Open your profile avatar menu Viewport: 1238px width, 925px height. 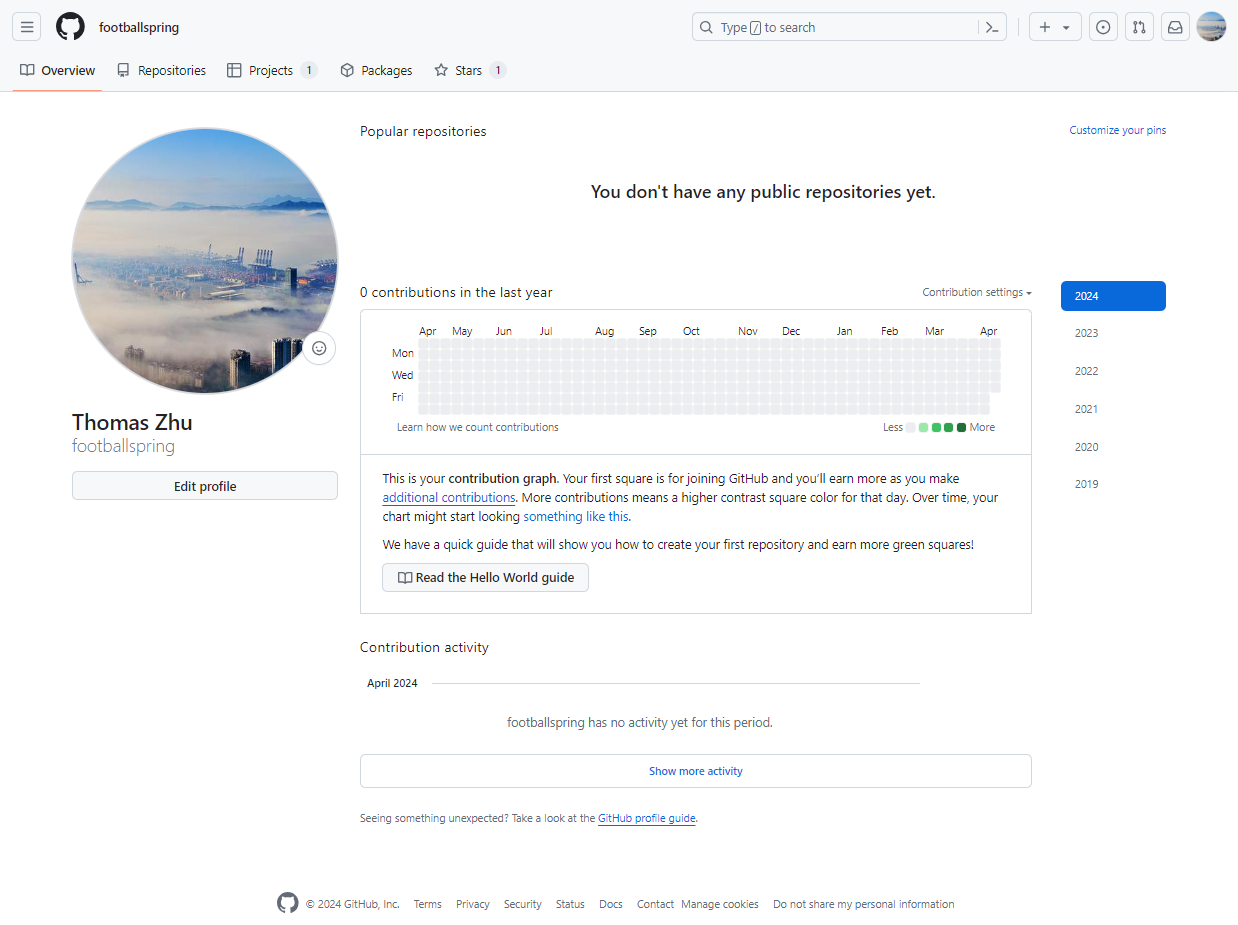click(1211, 26)
